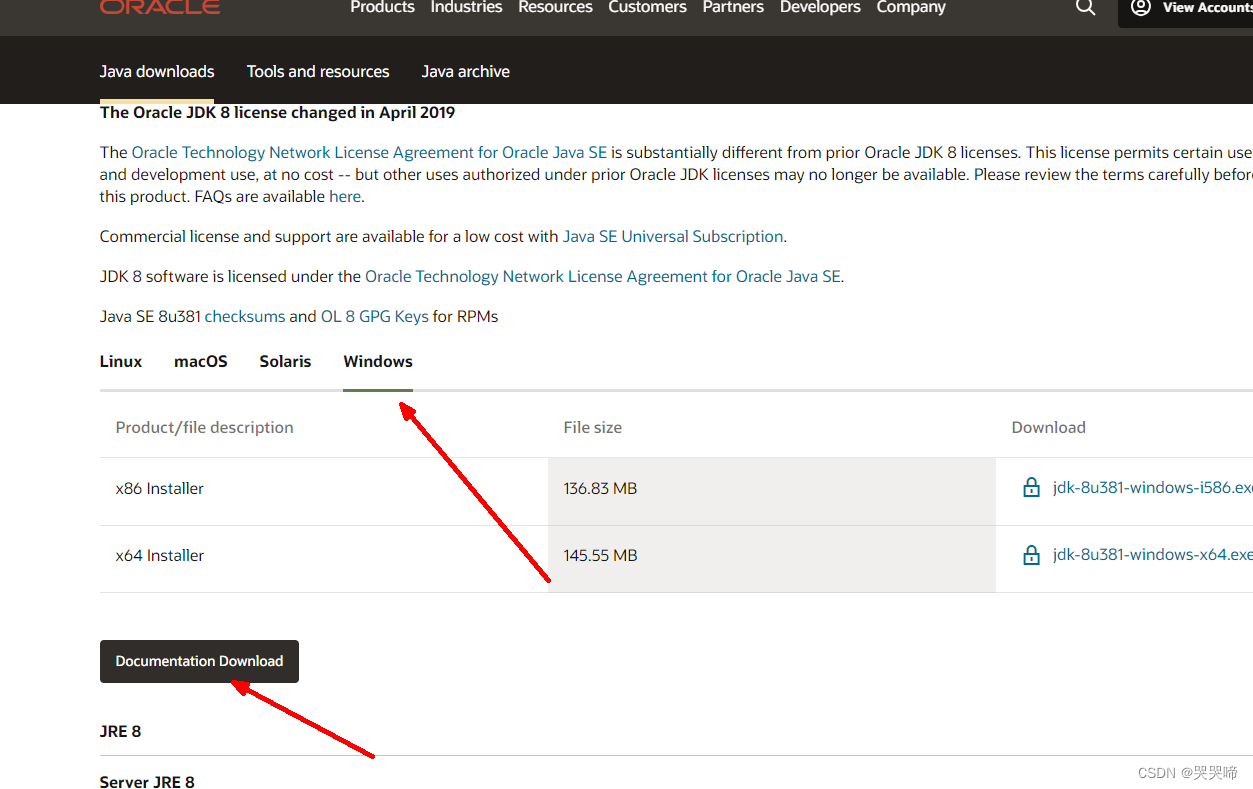
Task: Open the Industries menu
Action: coord(466,7)
